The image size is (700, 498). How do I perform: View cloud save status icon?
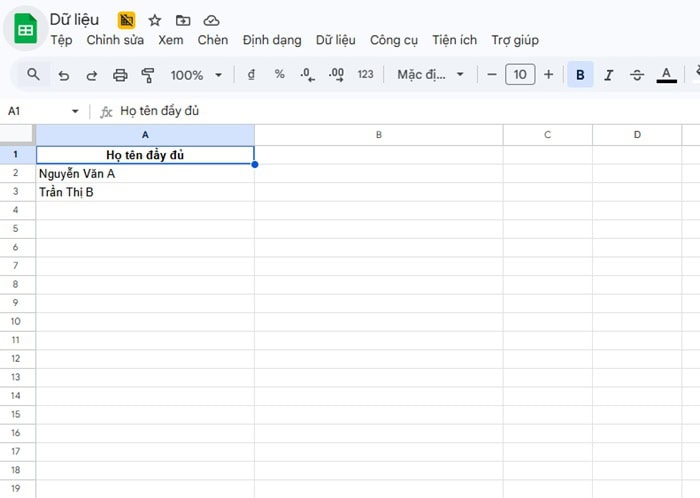[211, 20]
